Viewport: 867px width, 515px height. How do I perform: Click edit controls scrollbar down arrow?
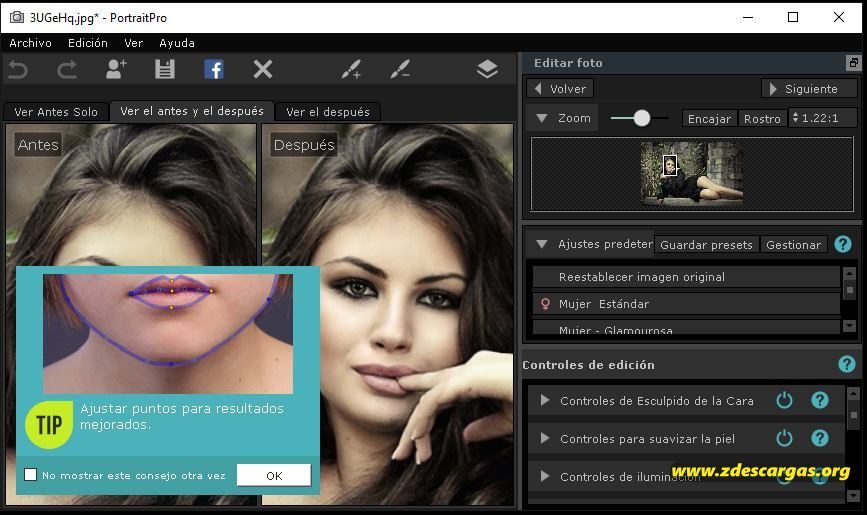(853, 495)
